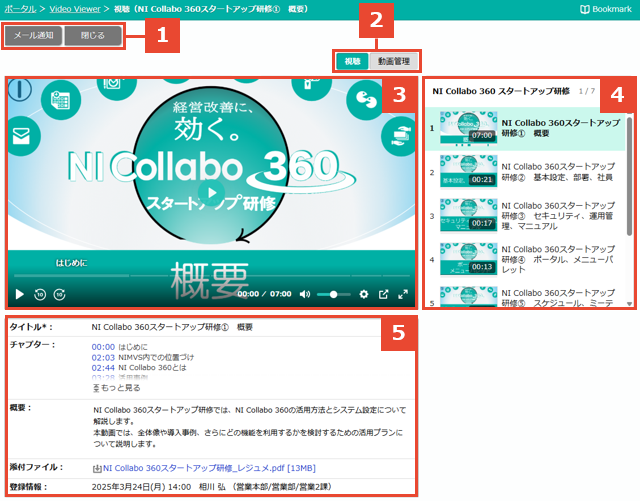This screenshot has width=640, height=501.
Task: Go to the ポータル breadcrumb link
Action: pos(20,9)
